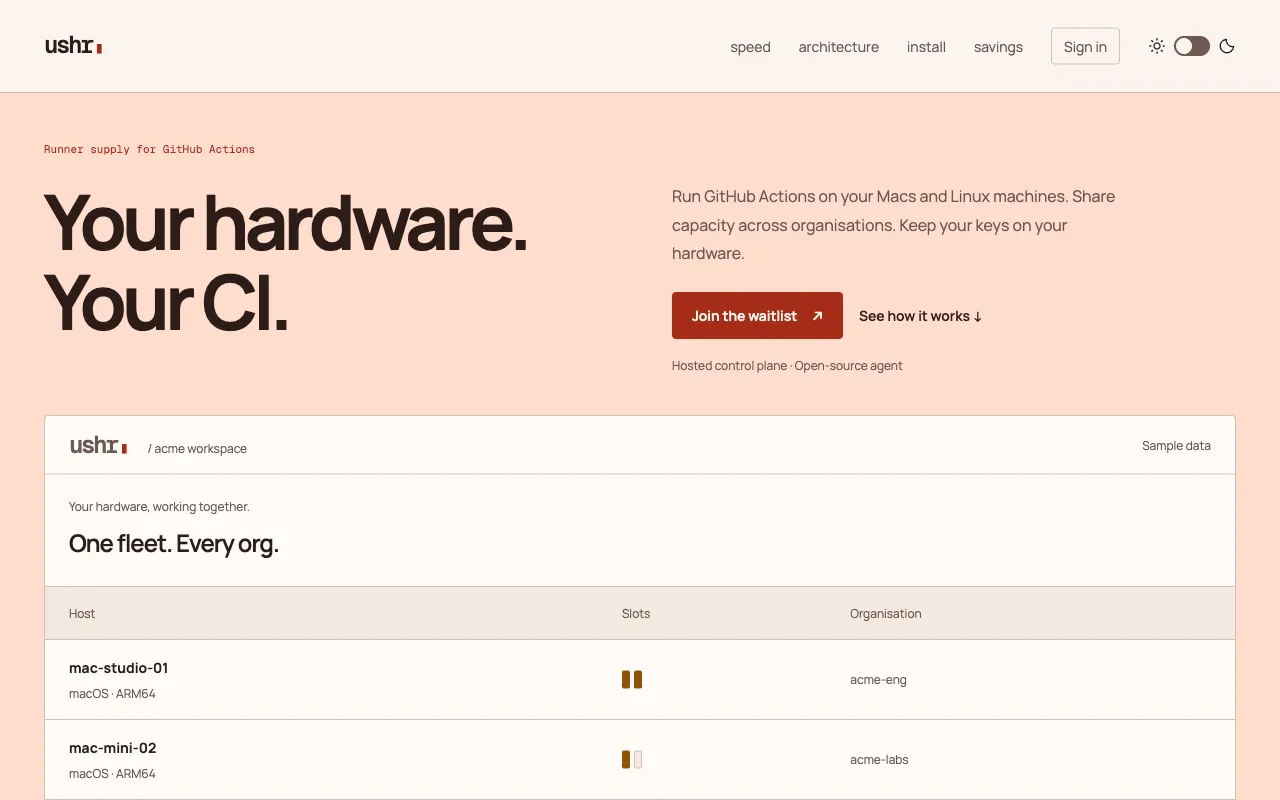Open the install nav link
The width and height of the screenshot is (1280, 800).
(x=926, y=47)
